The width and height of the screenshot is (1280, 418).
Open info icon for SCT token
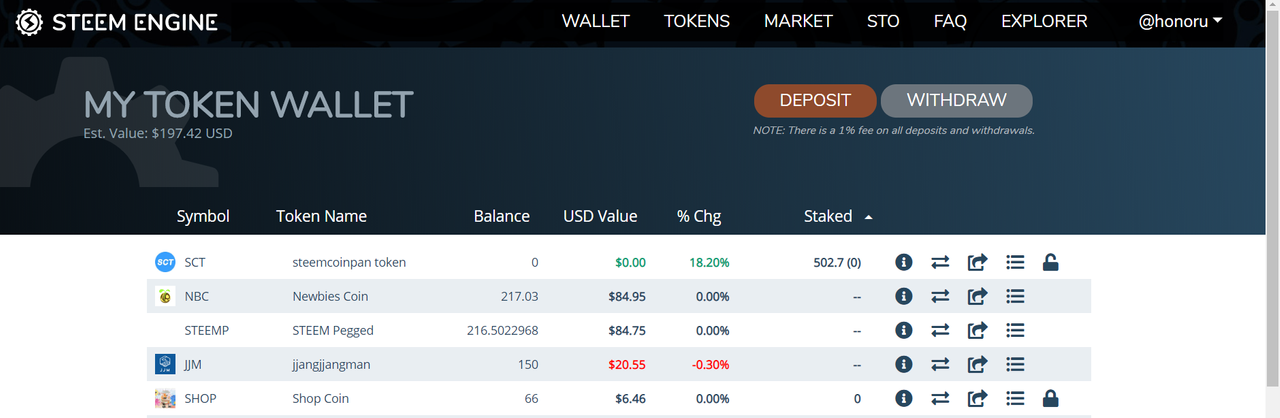click(x=903, y=262)
